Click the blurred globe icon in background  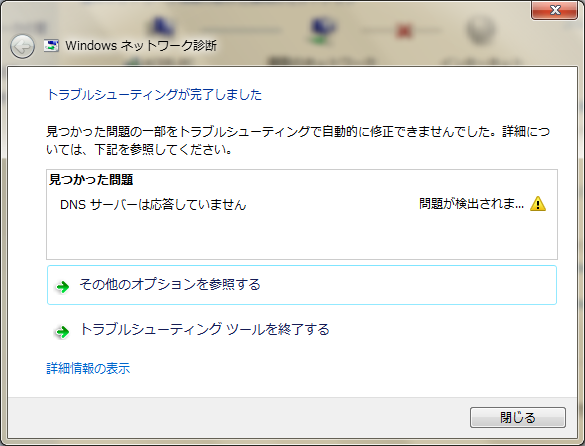(x=480, y=30)
